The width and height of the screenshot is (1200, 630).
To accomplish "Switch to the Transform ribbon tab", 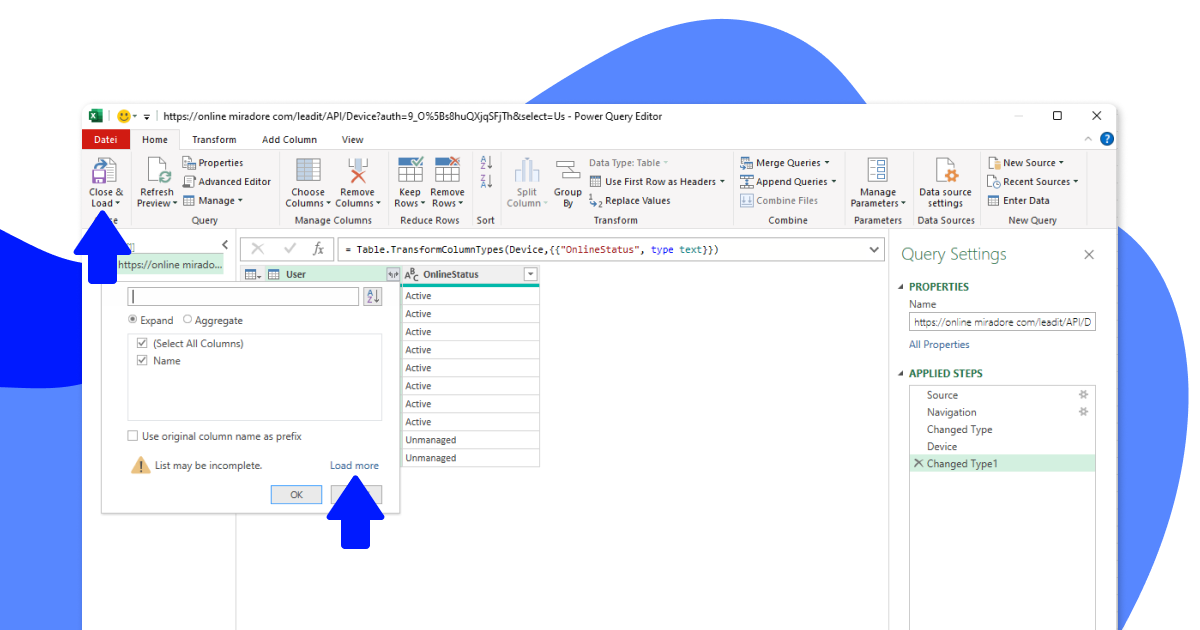I will point(214,139).
